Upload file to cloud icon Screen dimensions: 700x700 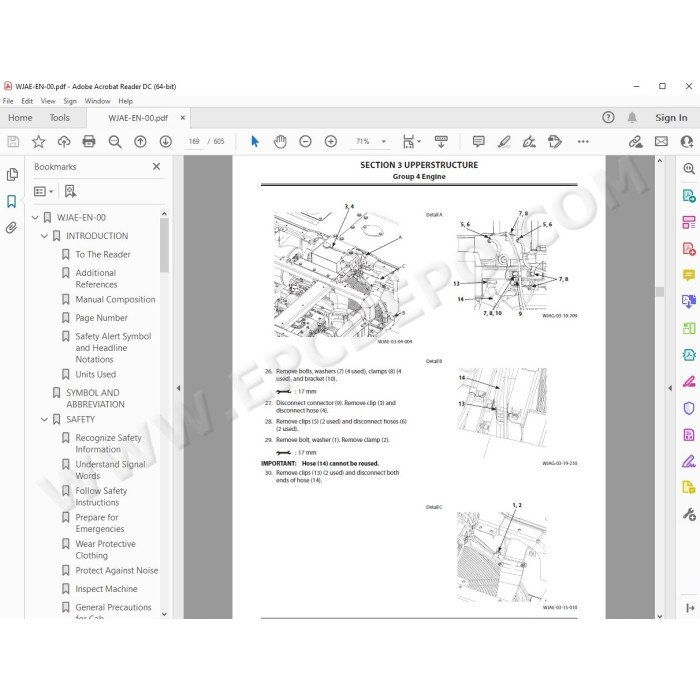point(64,142)
